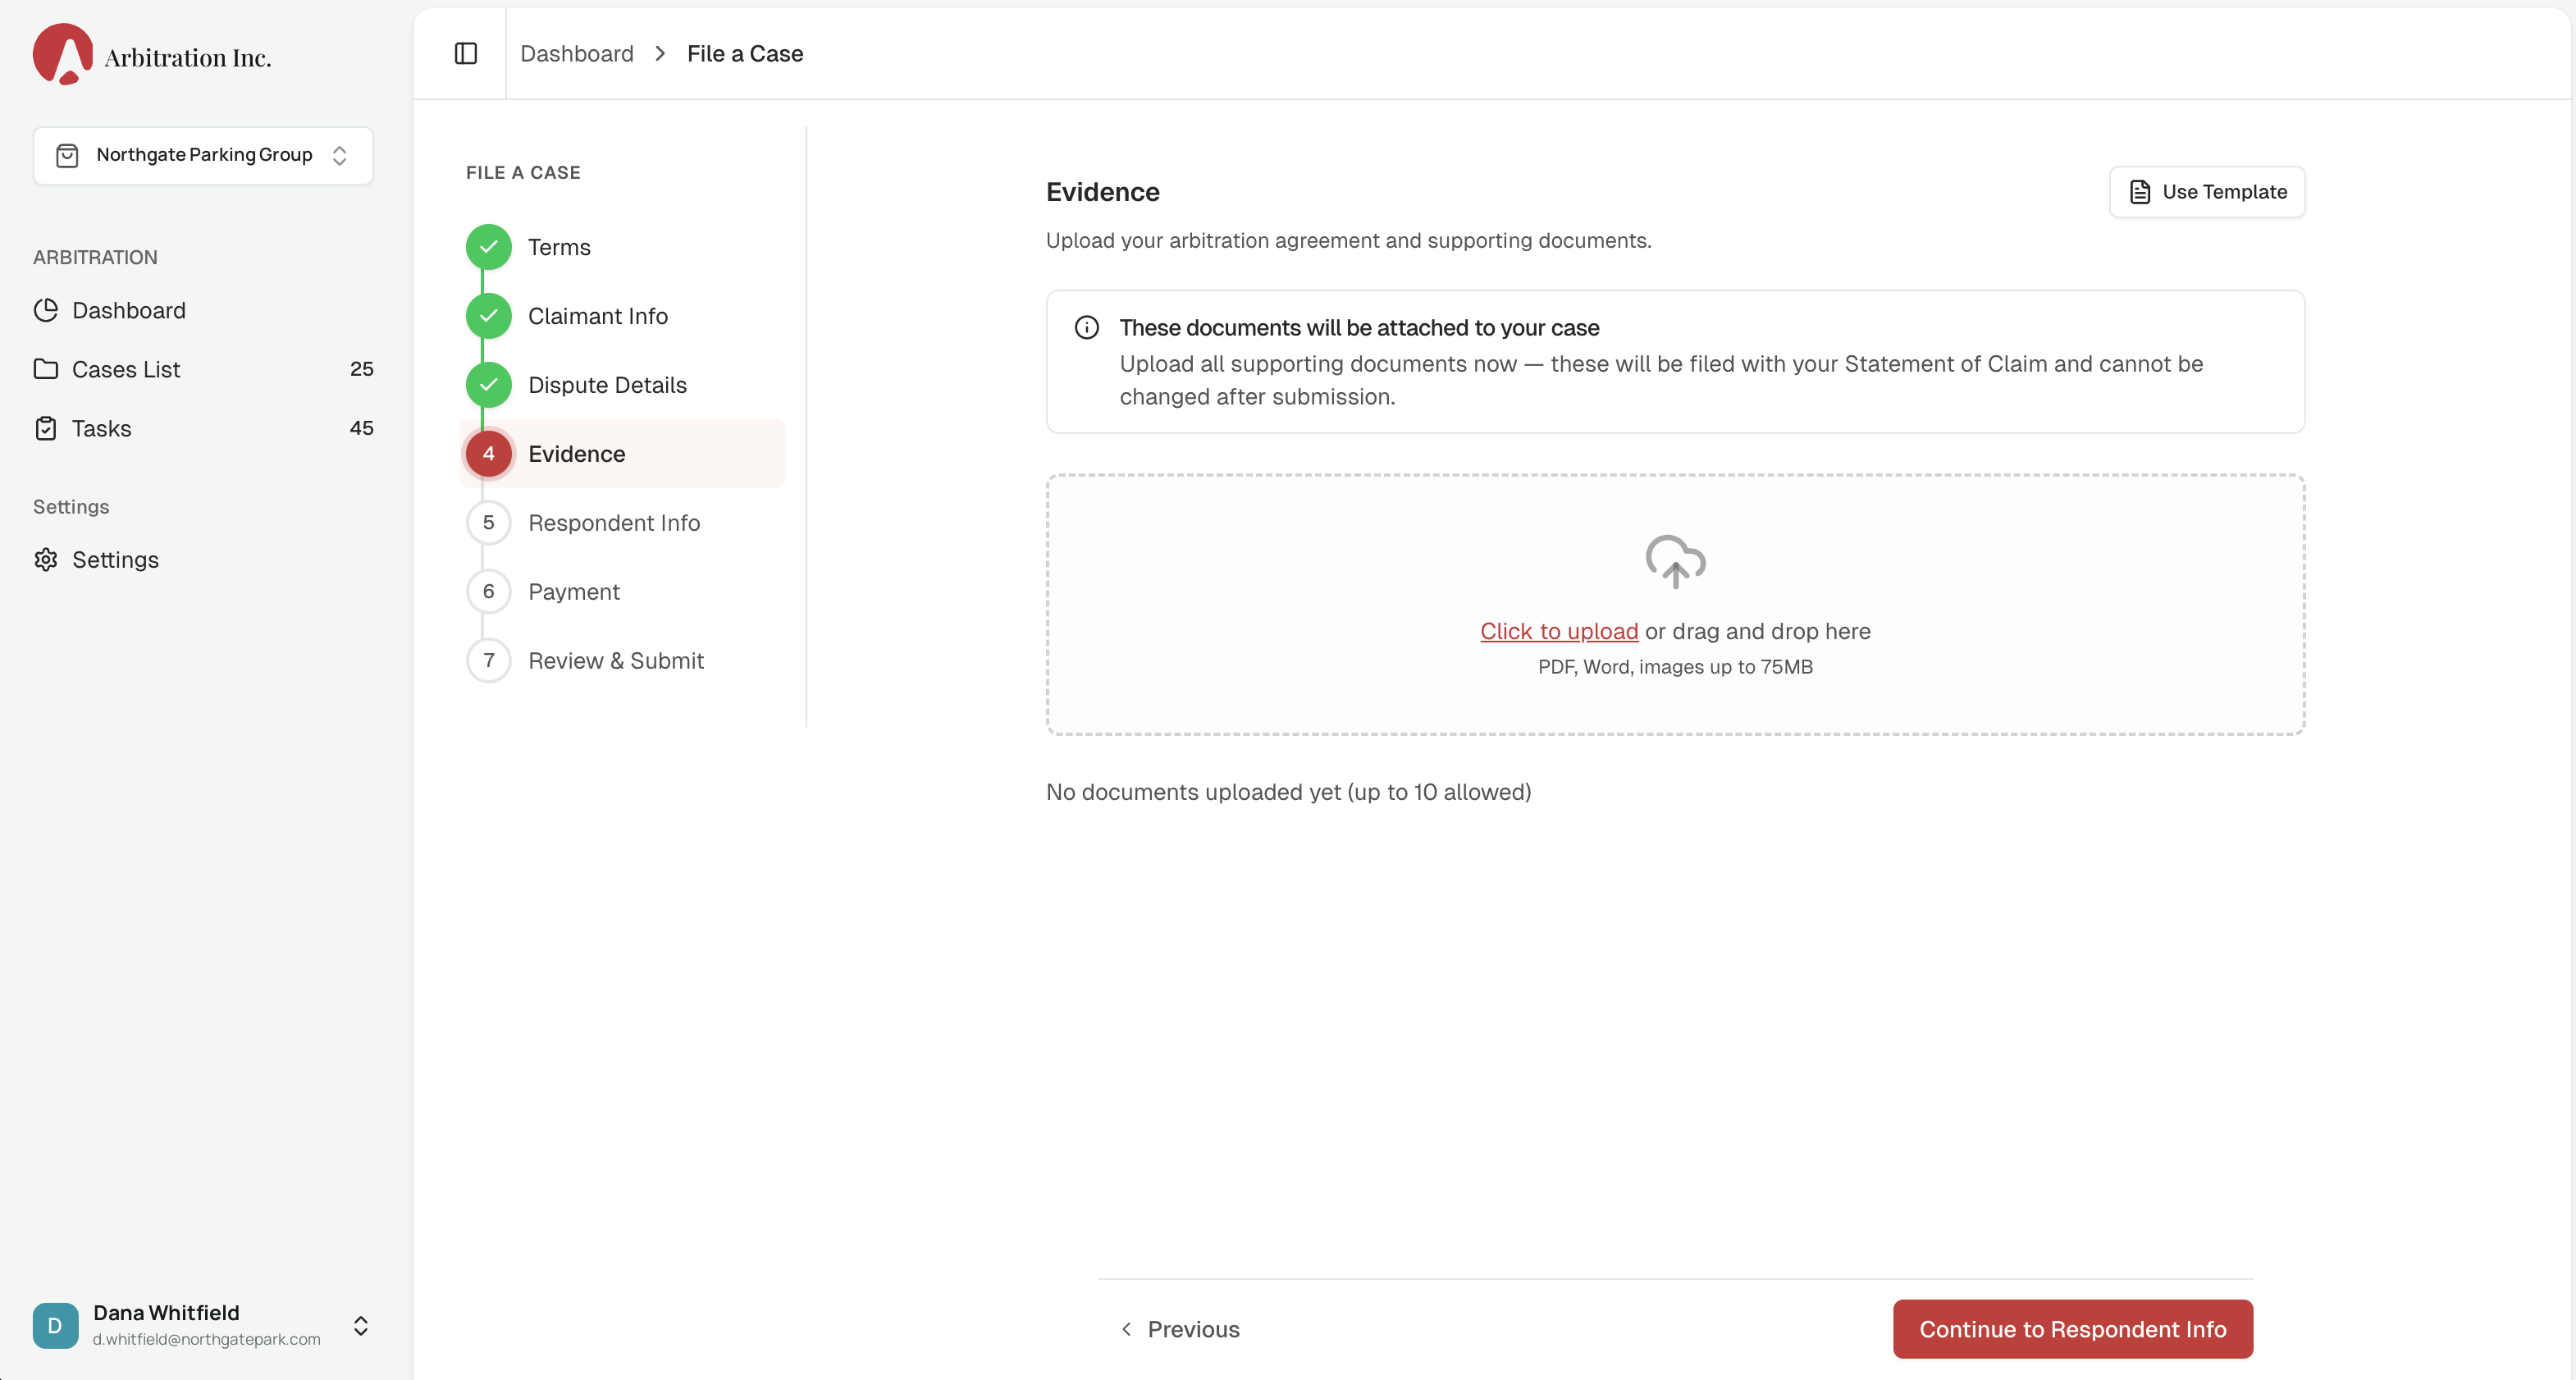Click 'No documents uploaded yet' text
The height and width of the screenshot is (1380, 2576).
click(x=1288, y=792)
